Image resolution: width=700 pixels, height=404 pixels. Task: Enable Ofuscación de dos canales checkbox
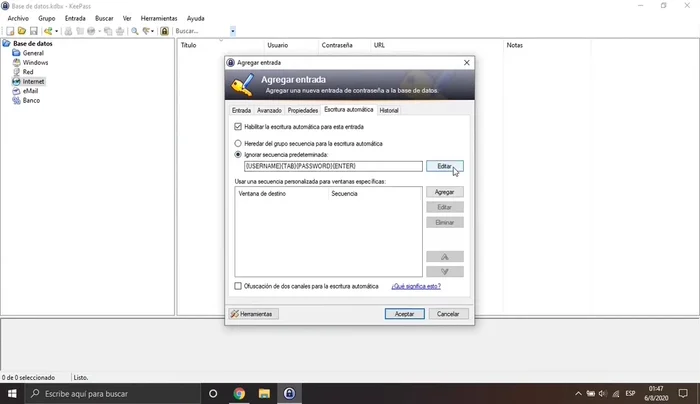(238, 286)
